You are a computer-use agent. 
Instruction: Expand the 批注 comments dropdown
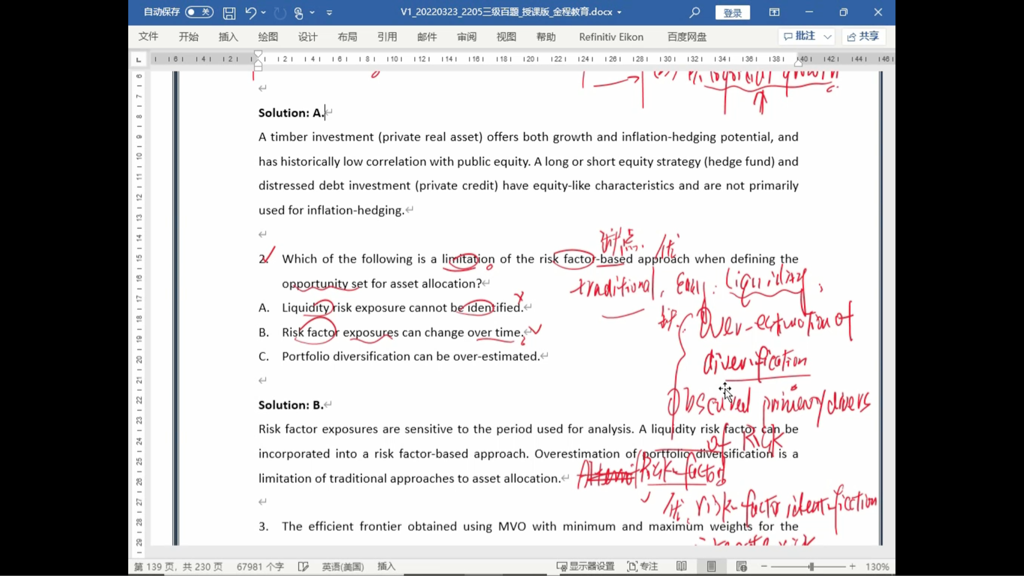pyautogui.click(x=828, y=37)
